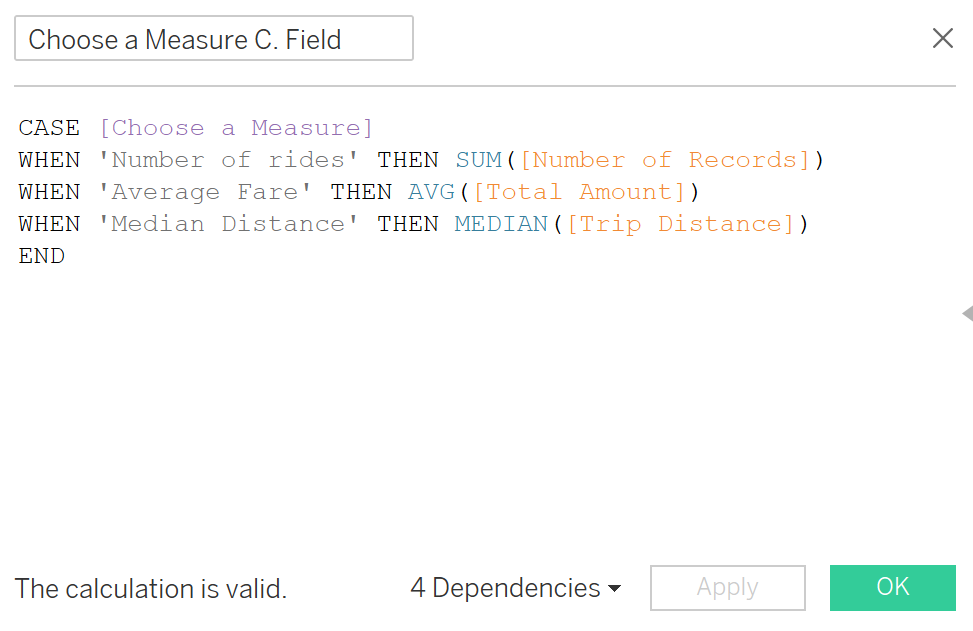Place cursor on the END keyword
The height and width of the screenshot is (631, 973).
coord(41,256)
